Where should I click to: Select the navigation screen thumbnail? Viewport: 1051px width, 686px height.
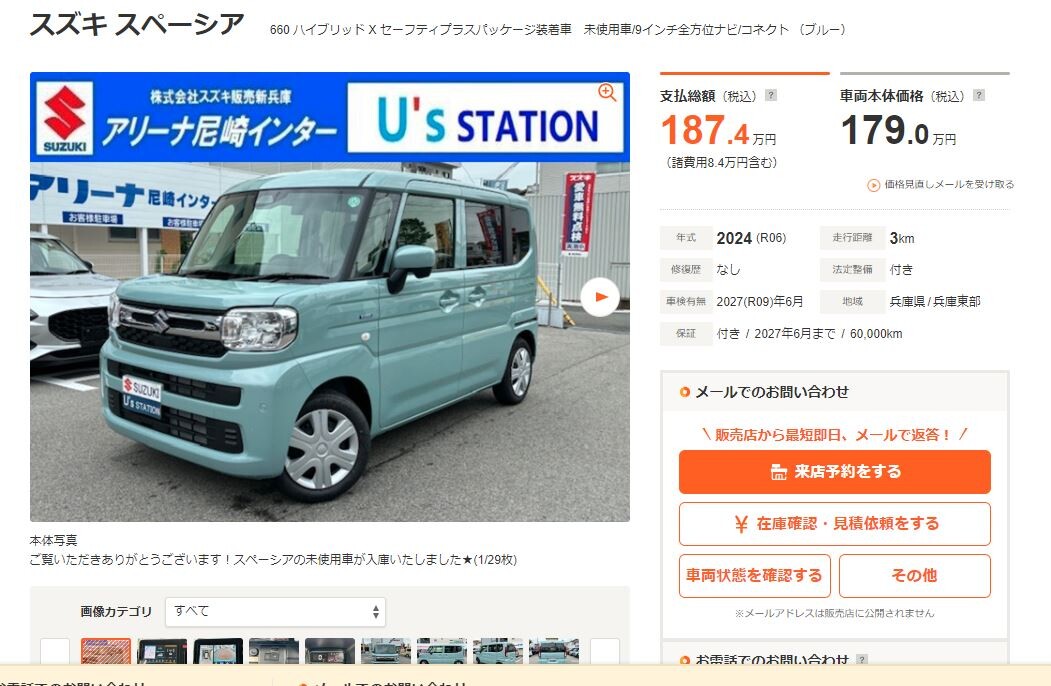point(162,651)
